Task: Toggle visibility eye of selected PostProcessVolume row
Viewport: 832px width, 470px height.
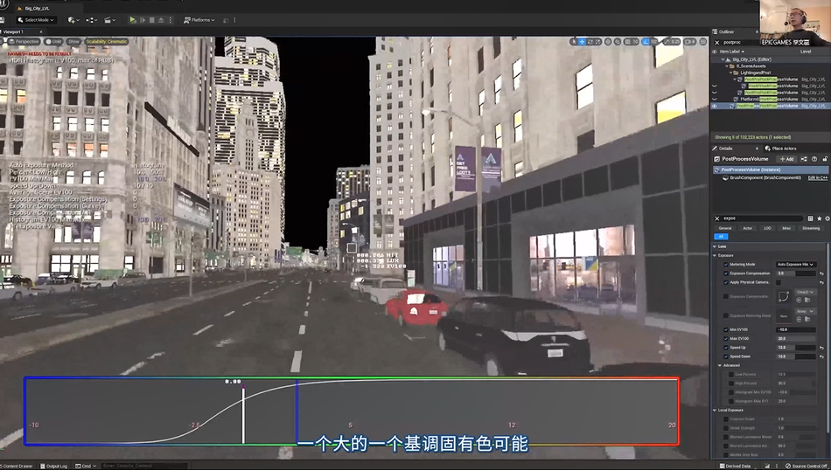Action: click(714, 106)
